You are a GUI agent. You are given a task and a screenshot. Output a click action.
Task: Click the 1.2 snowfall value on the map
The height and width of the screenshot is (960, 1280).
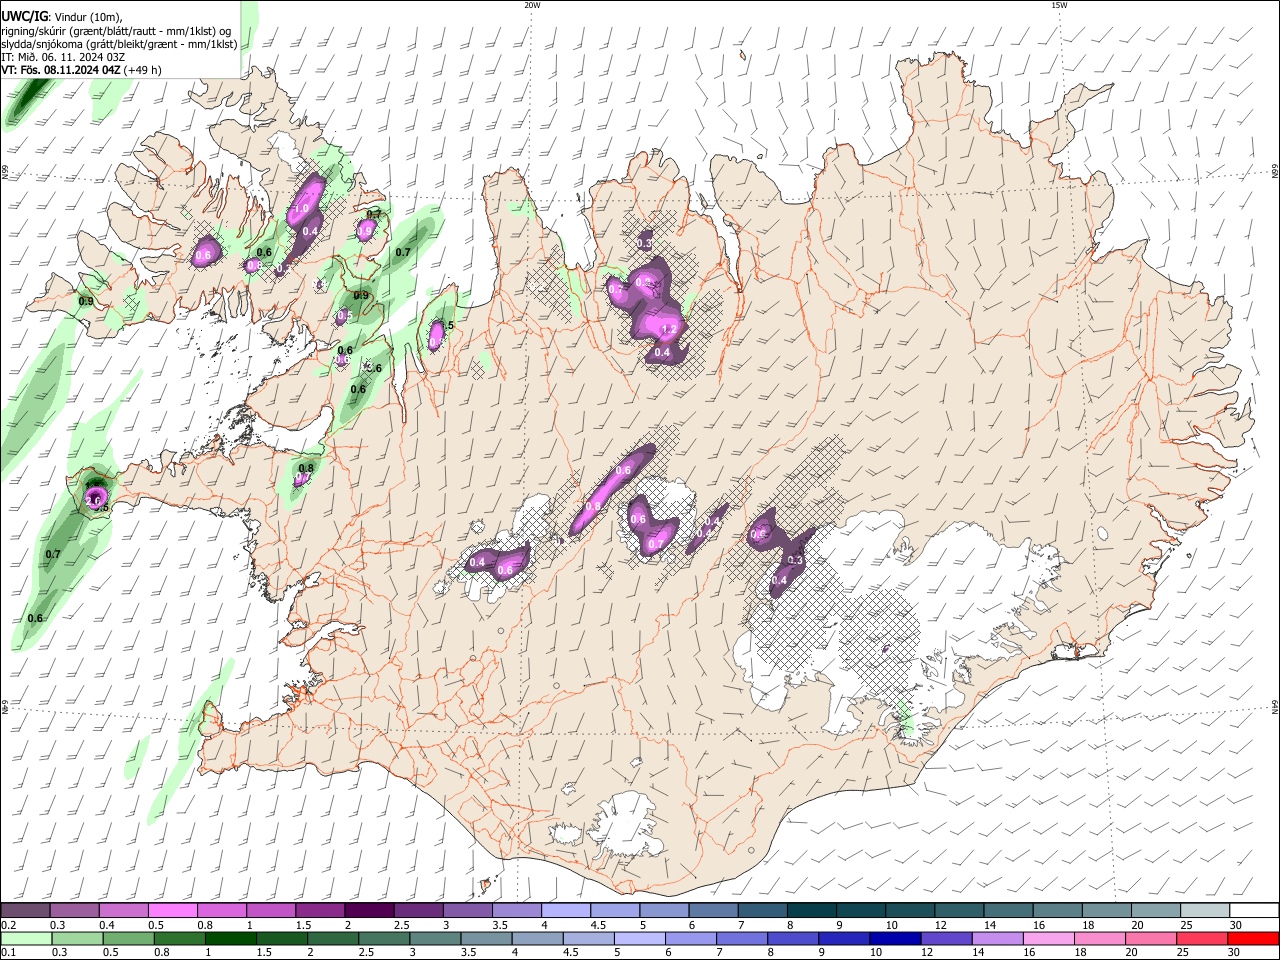coord(670,330)
